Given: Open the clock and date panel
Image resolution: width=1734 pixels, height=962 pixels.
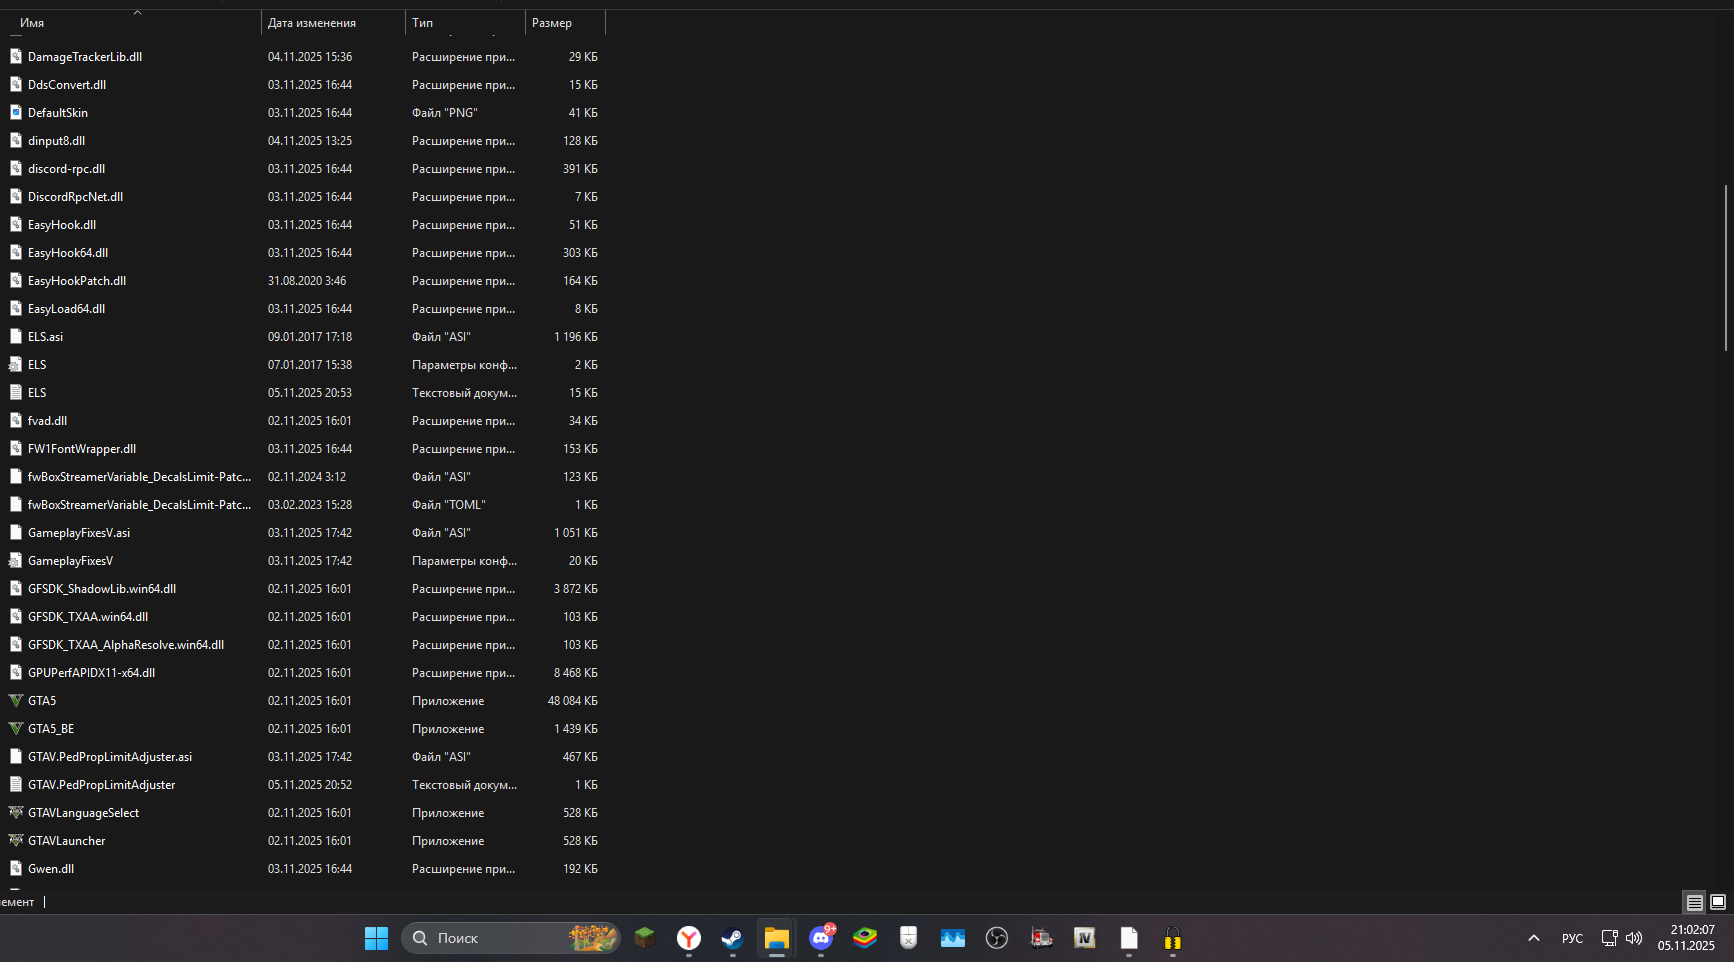Looking at the screenshot, I should point(1686,938).
